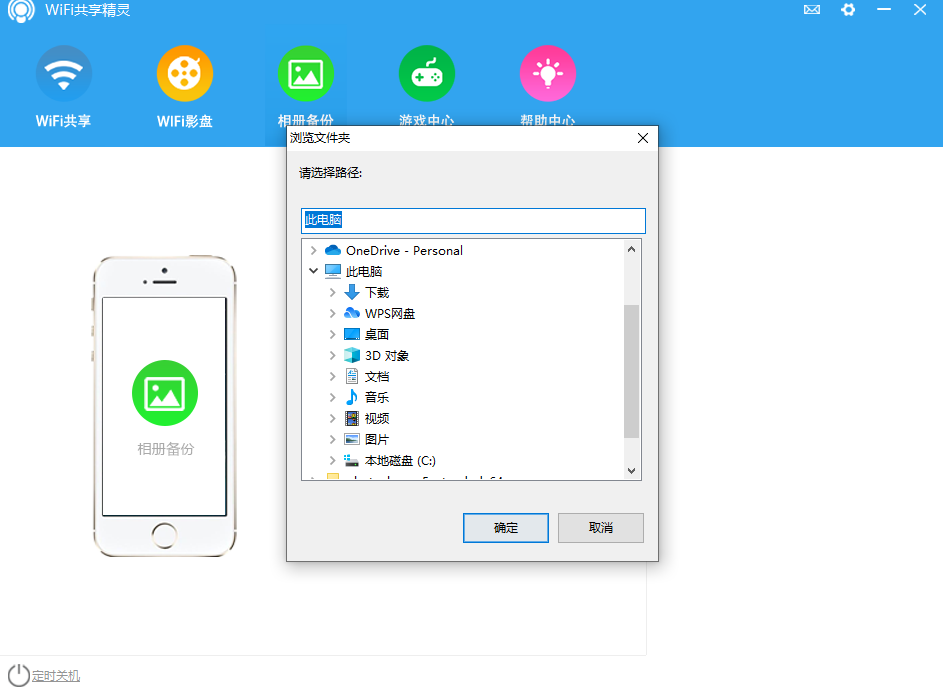This screenshot has width=943, height=692.
Task: Open the WiFi影盘 media disk feature
Action: coord(184,73)
